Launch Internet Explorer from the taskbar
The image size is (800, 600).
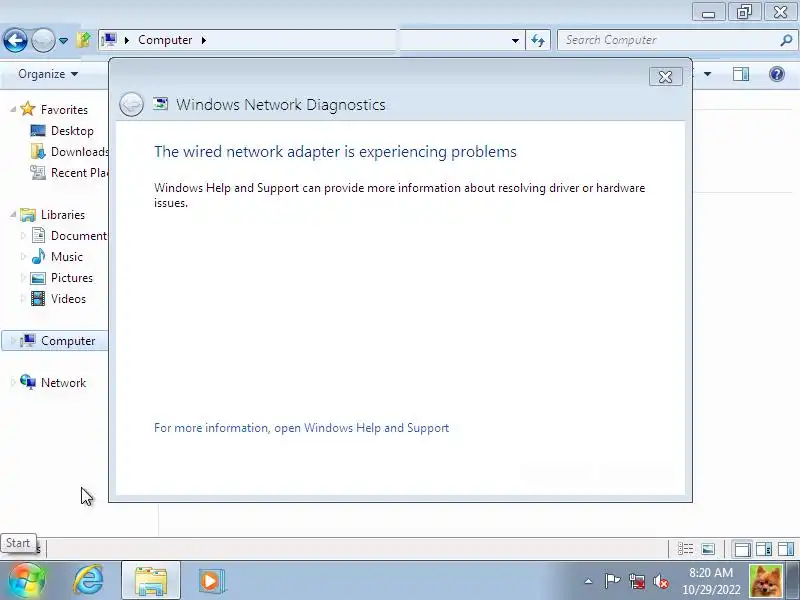coord(89,581)
